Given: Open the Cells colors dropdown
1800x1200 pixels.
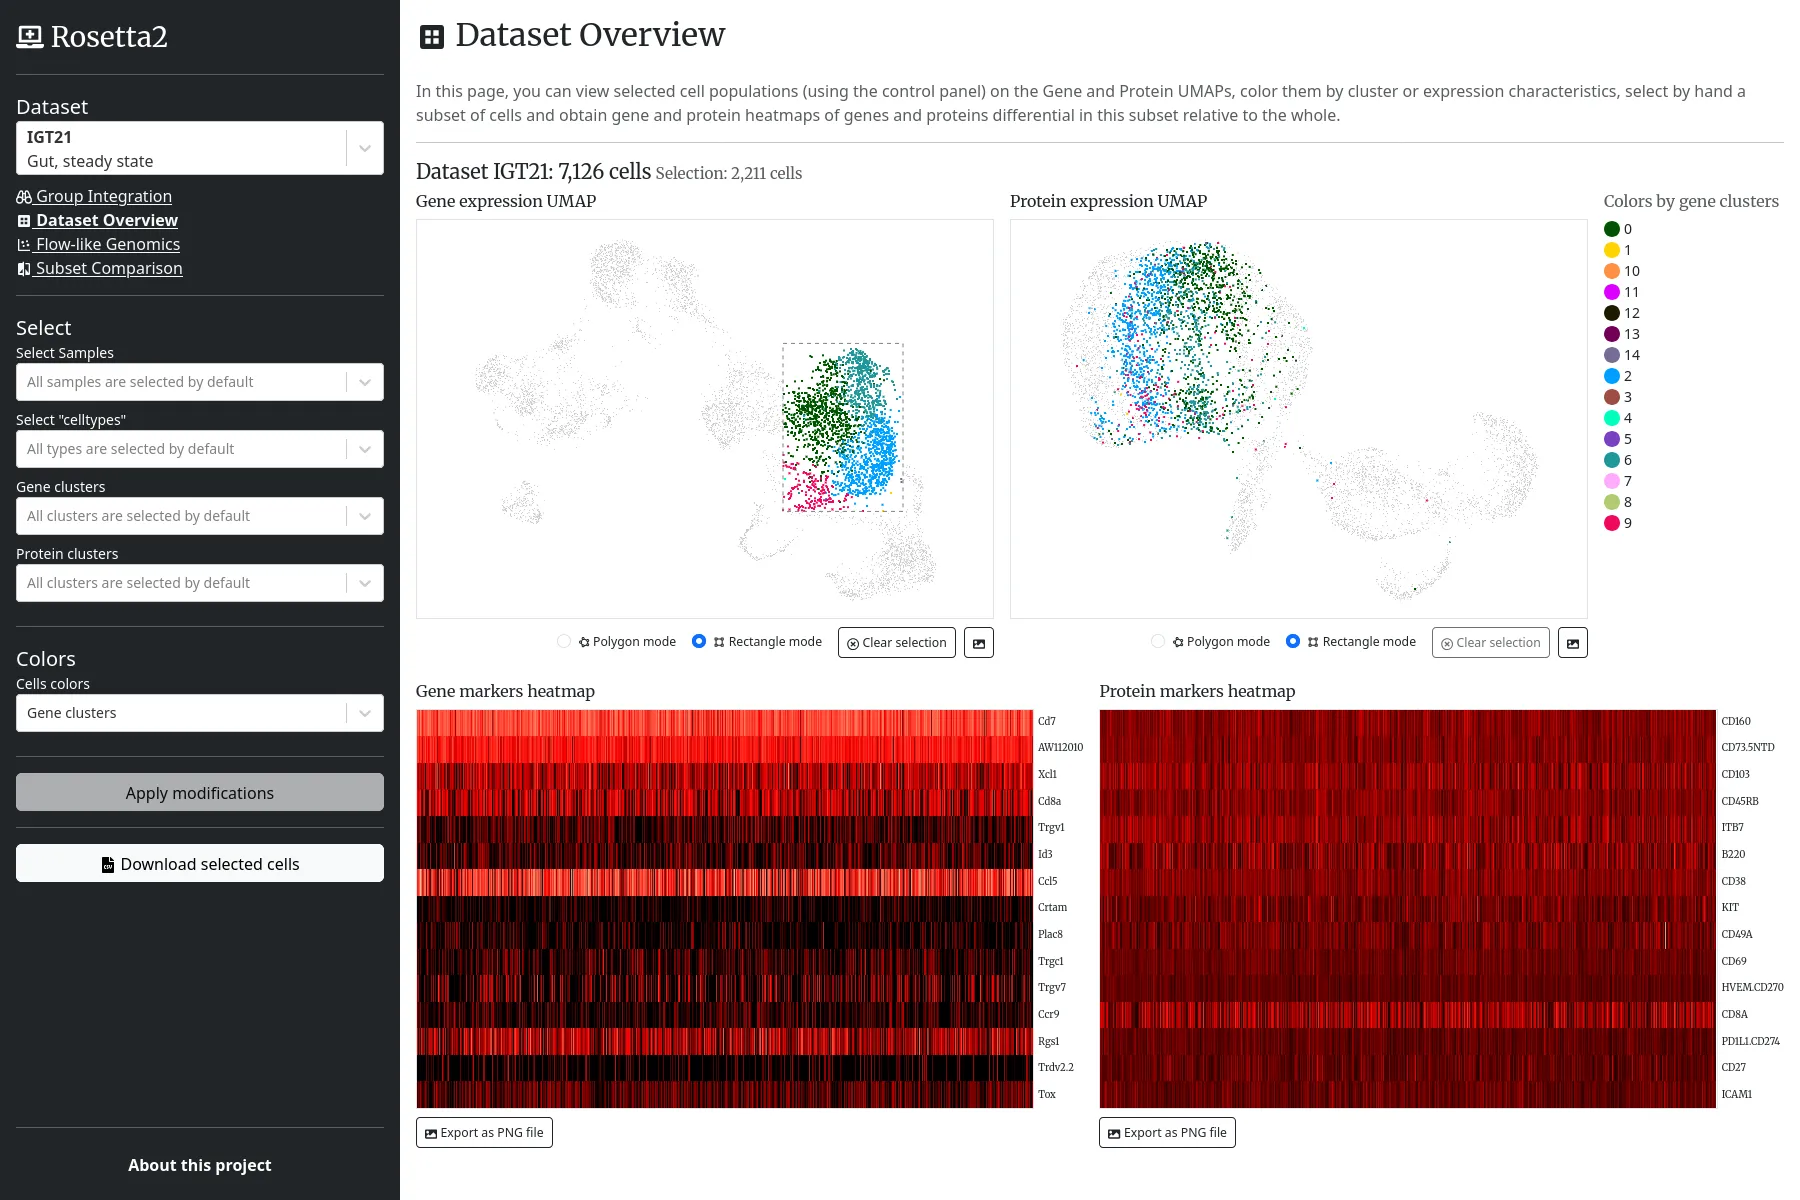Looking at the screenshot, I should [x=364, y=713].
